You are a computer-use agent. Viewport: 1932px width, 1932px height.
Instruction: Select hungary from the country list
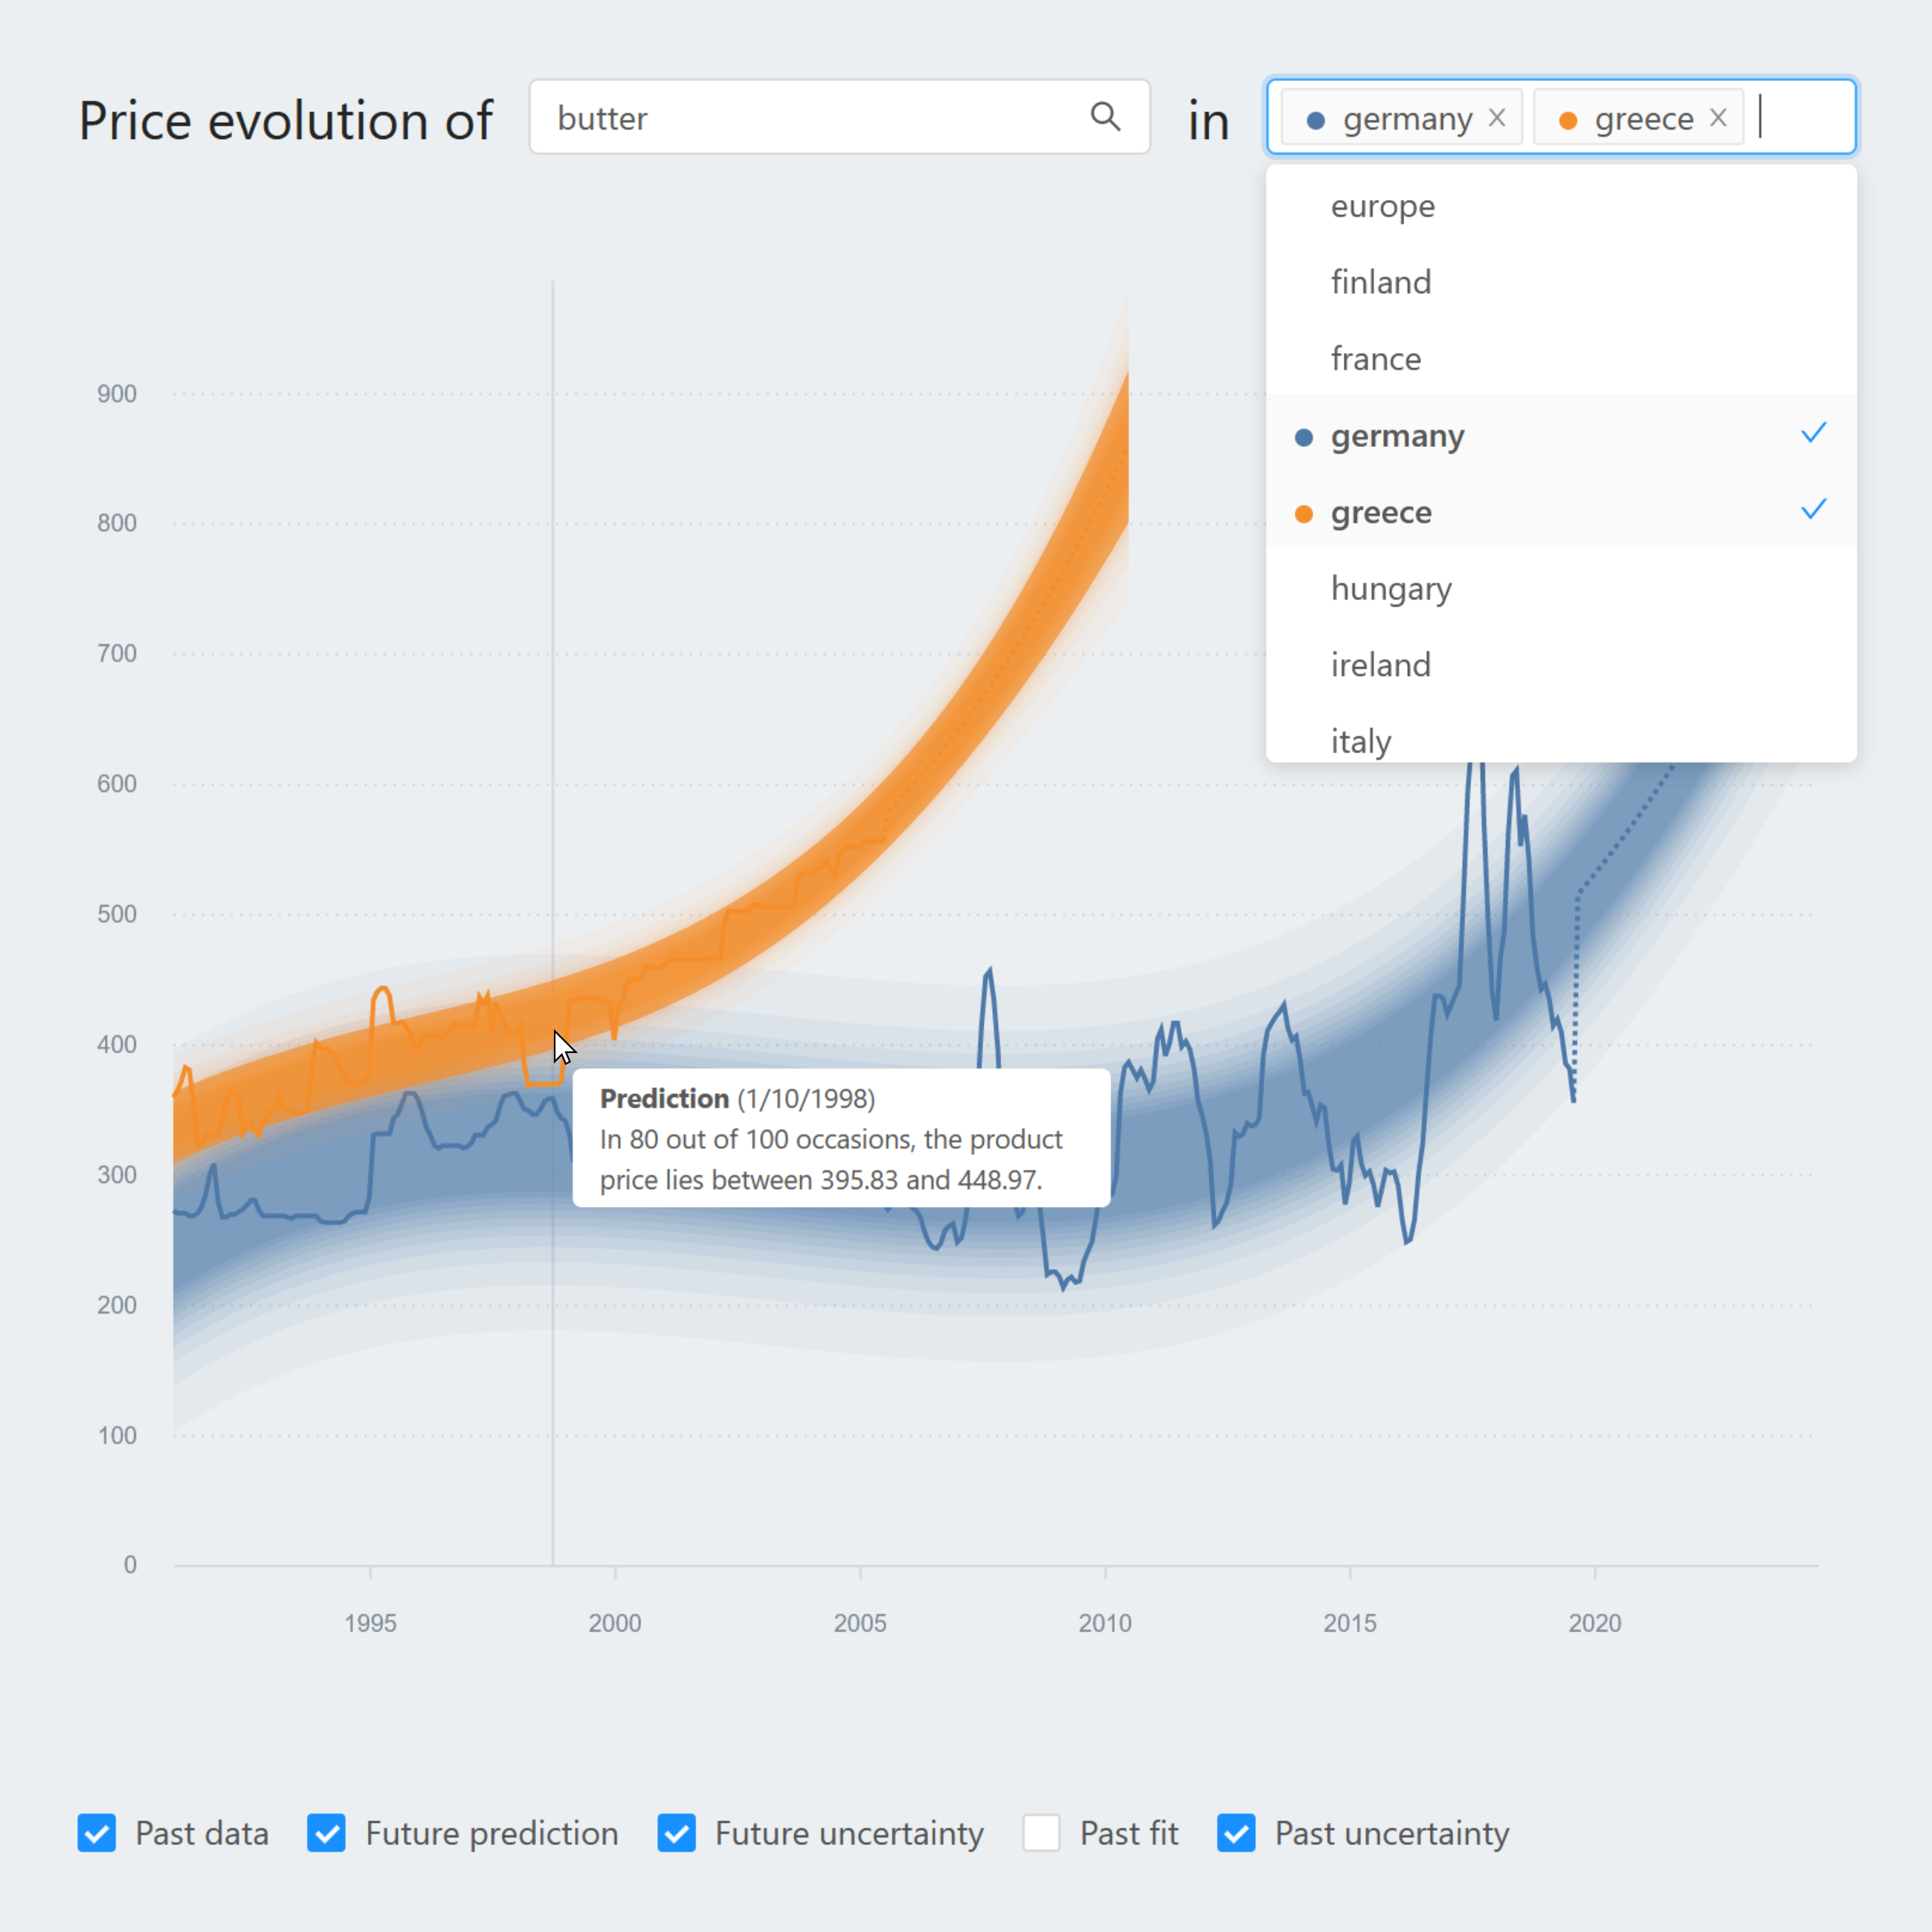click(1391, 587)
